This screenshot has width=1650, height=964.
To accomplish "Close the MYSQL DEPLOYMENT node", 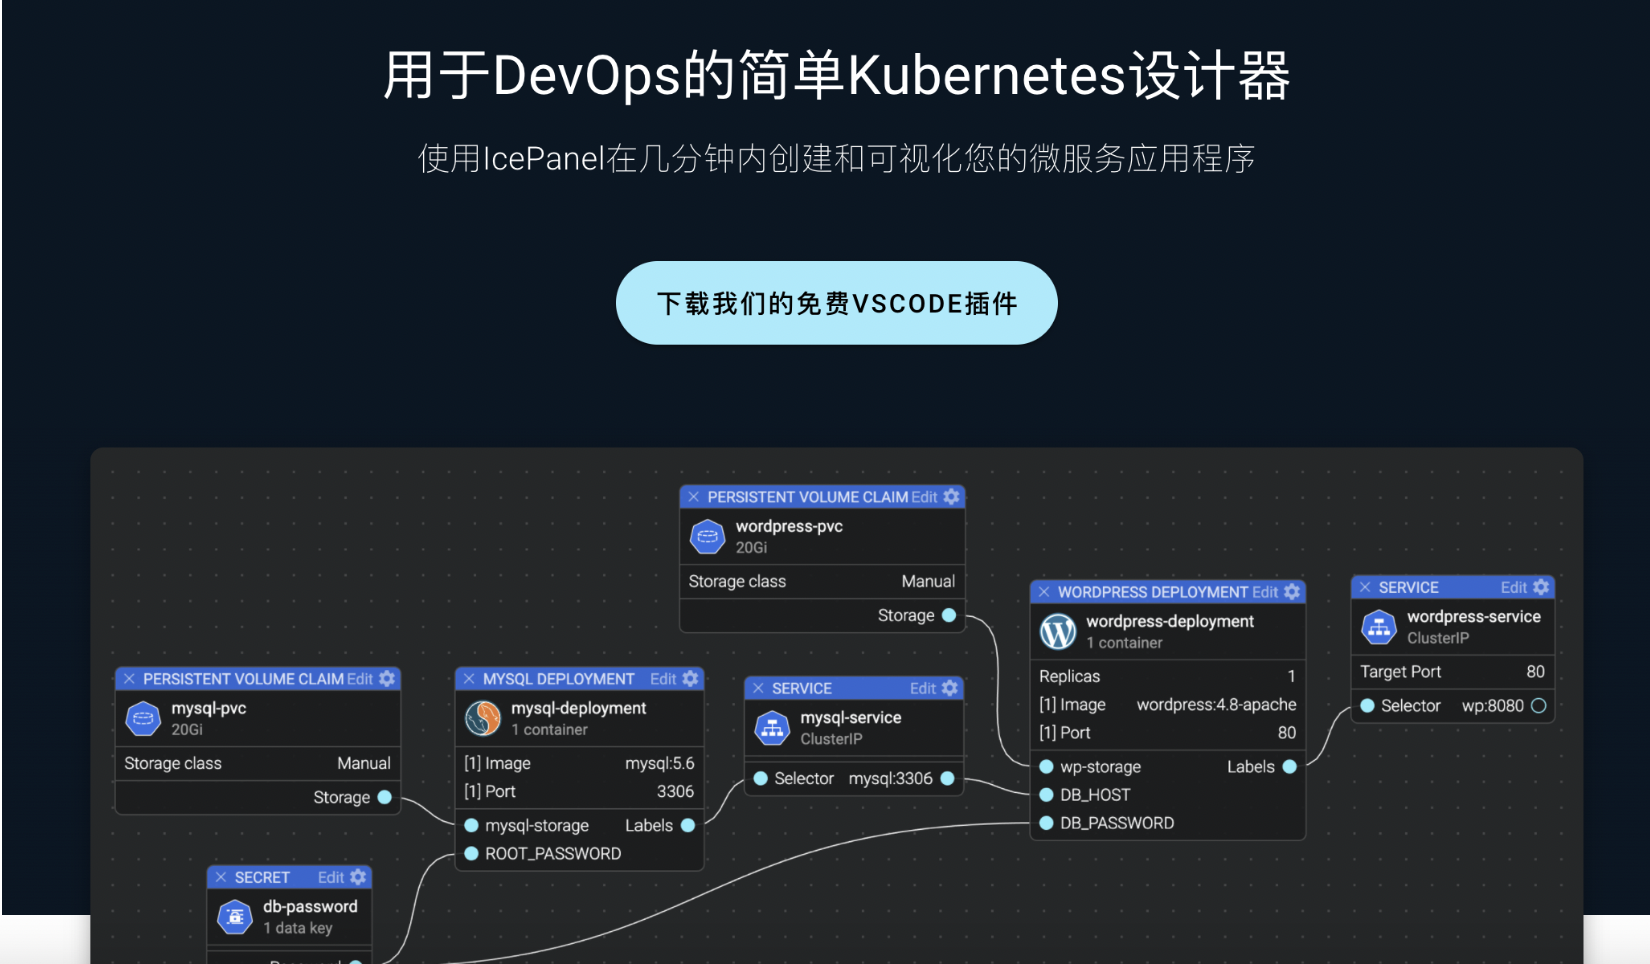I will pyautogui.click(x=469, y=679).
